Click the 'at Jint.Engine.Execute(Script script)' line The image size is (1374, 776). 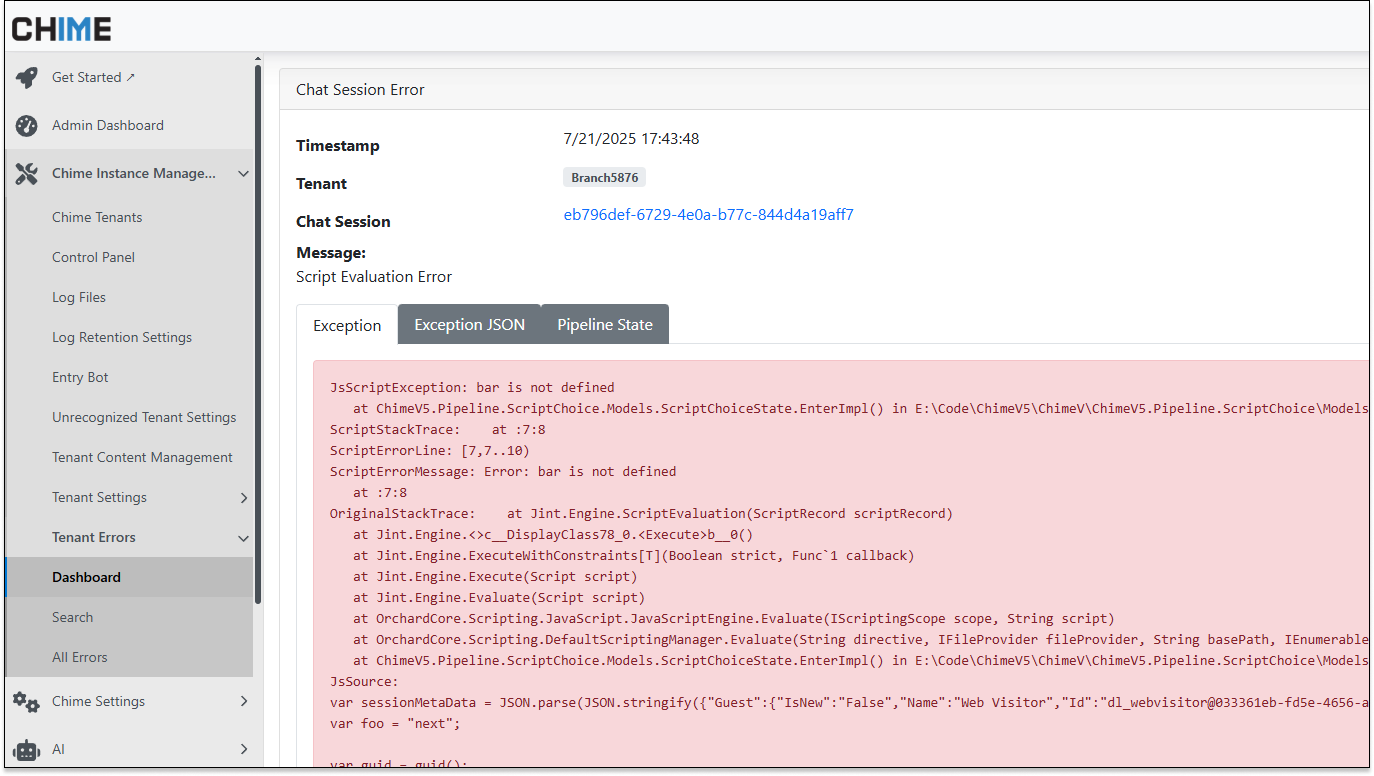pyautogui.click(x=495, y=576)
